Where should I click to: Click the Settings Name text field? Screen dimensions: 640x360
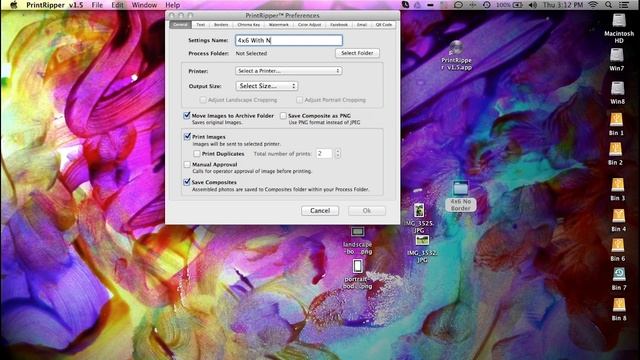pyautogui.click(x=289, y=40)
